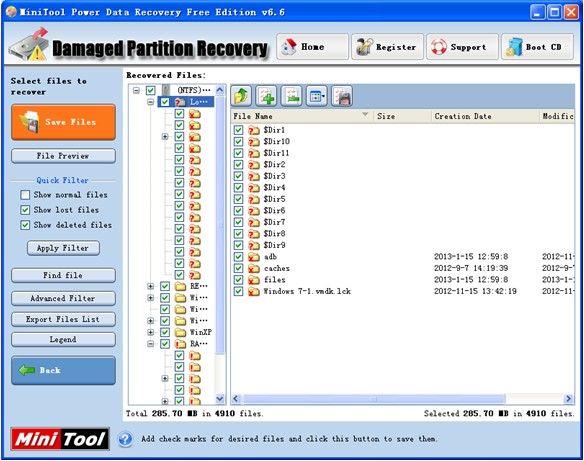Collapse the (NTFS) root tree node

(x=136, y=90)
